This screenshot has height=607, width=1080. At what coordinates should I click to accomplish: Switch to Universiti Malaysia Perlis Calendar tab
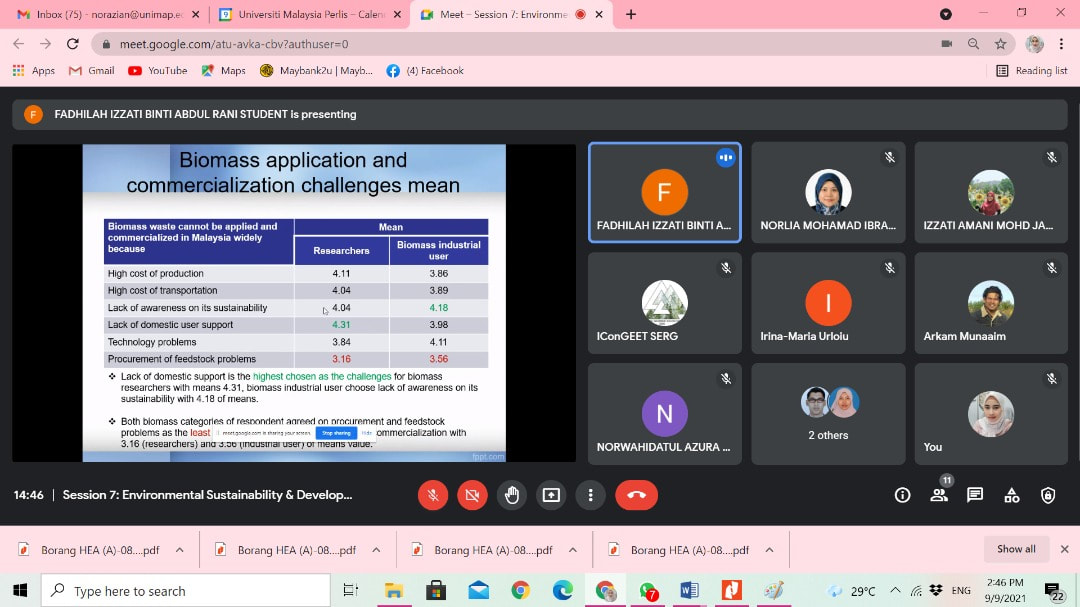coord(307,15)
